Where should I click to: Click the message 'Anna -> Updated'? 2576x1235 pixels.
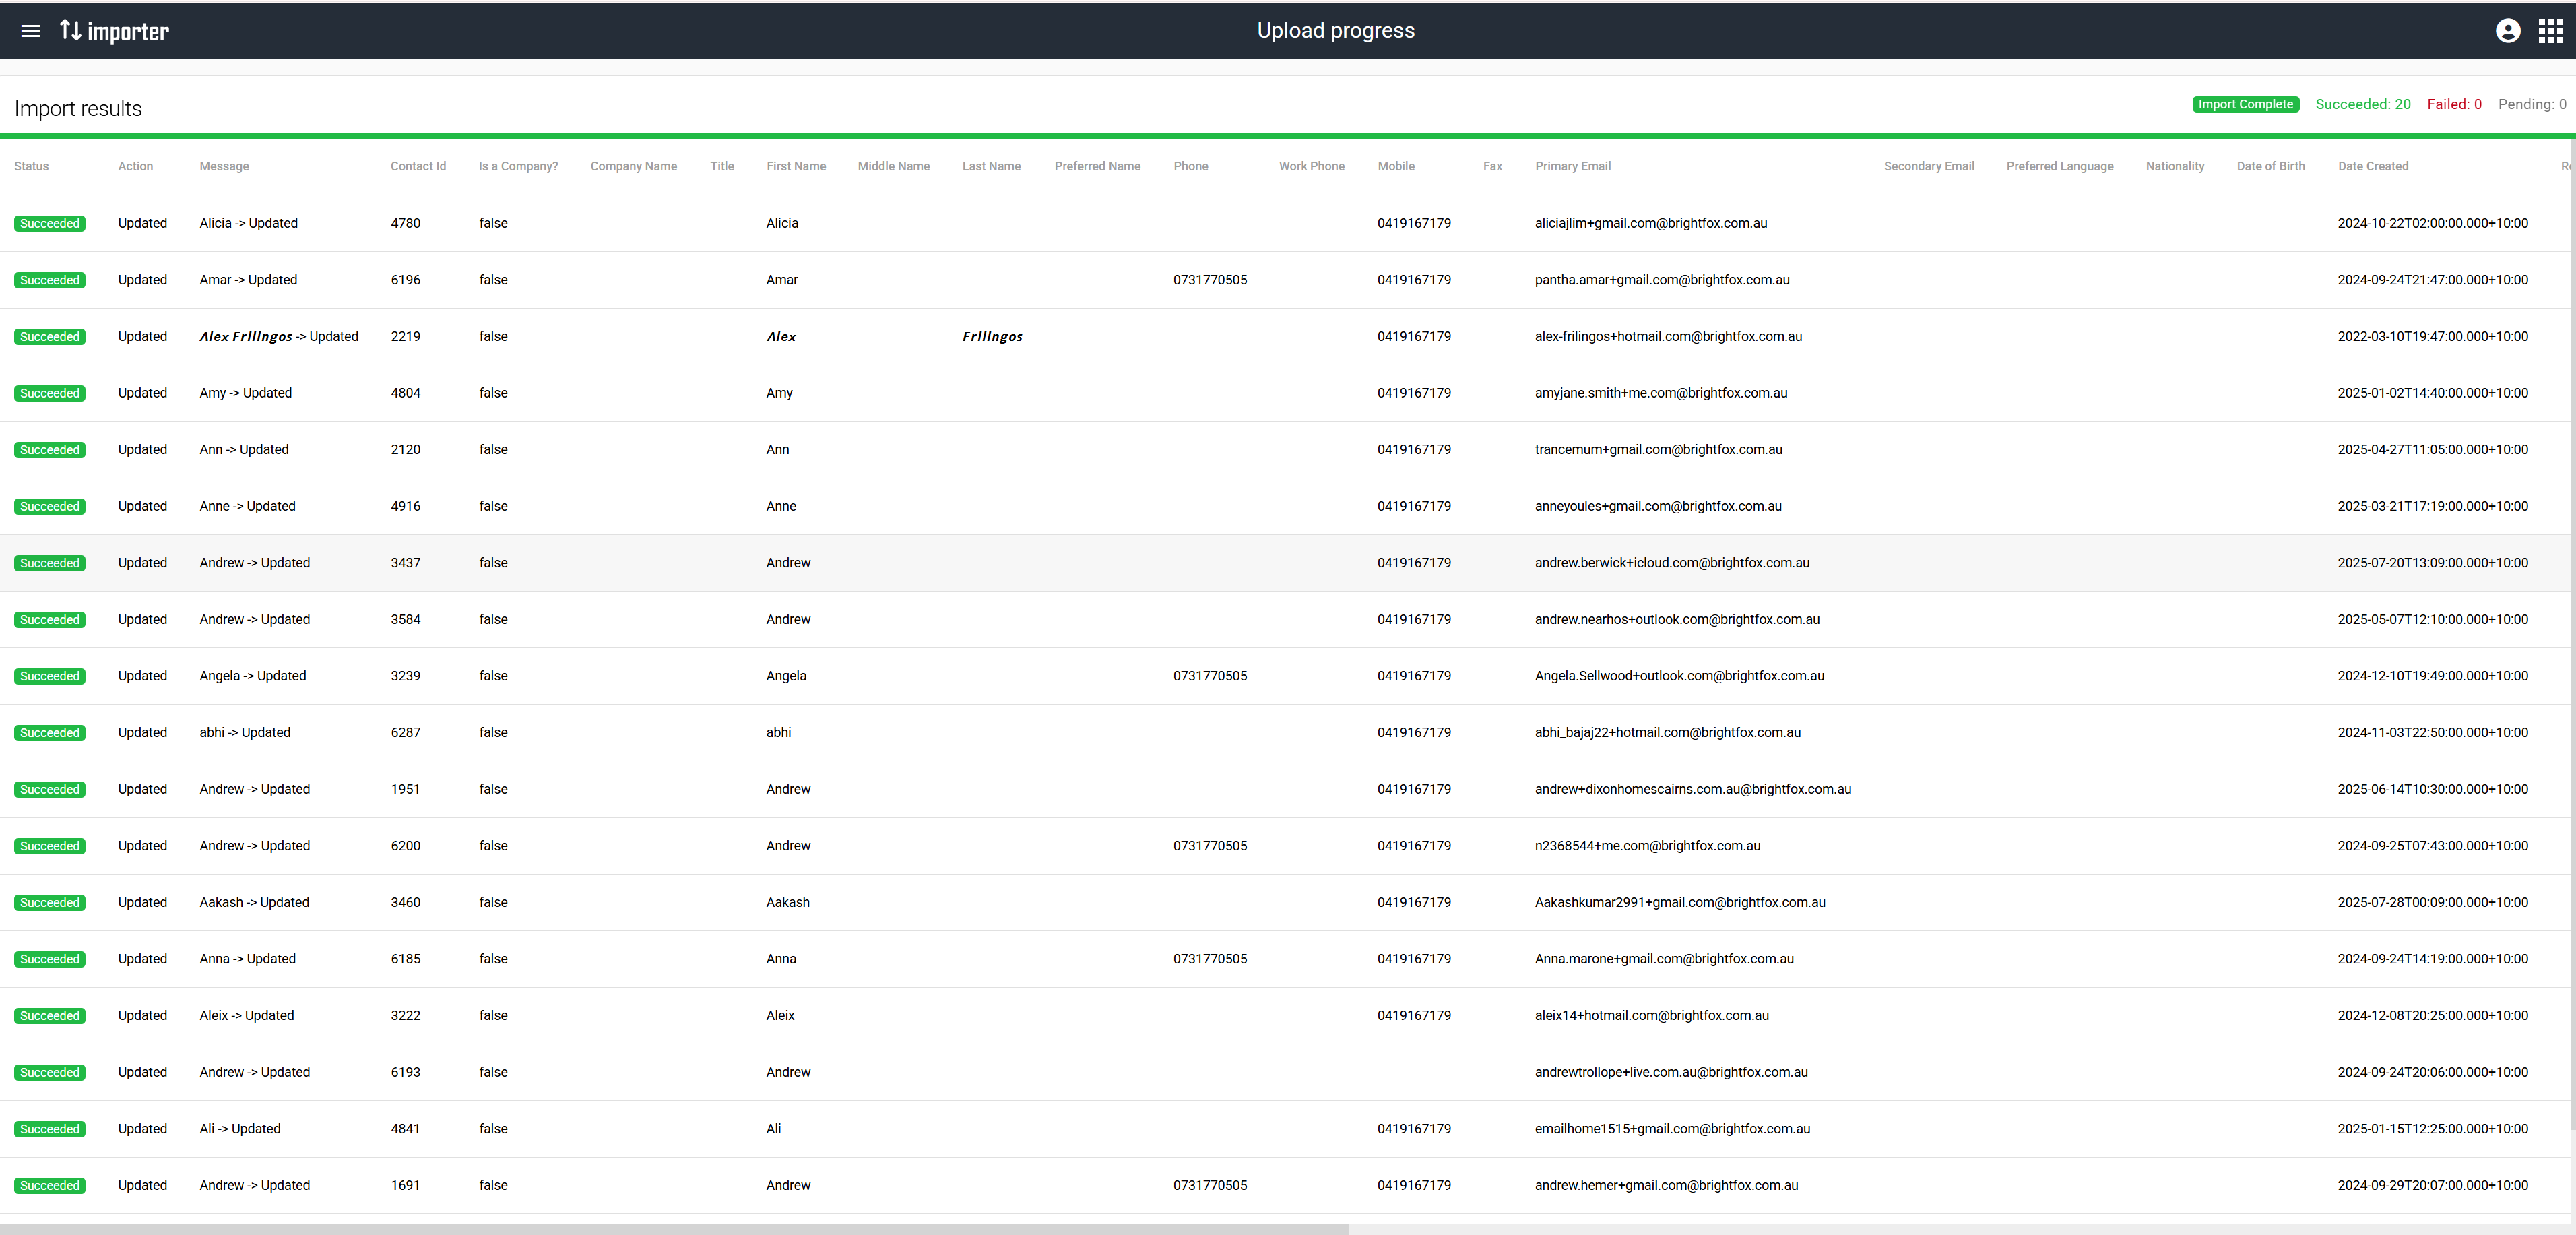click(x=247, y=959)
